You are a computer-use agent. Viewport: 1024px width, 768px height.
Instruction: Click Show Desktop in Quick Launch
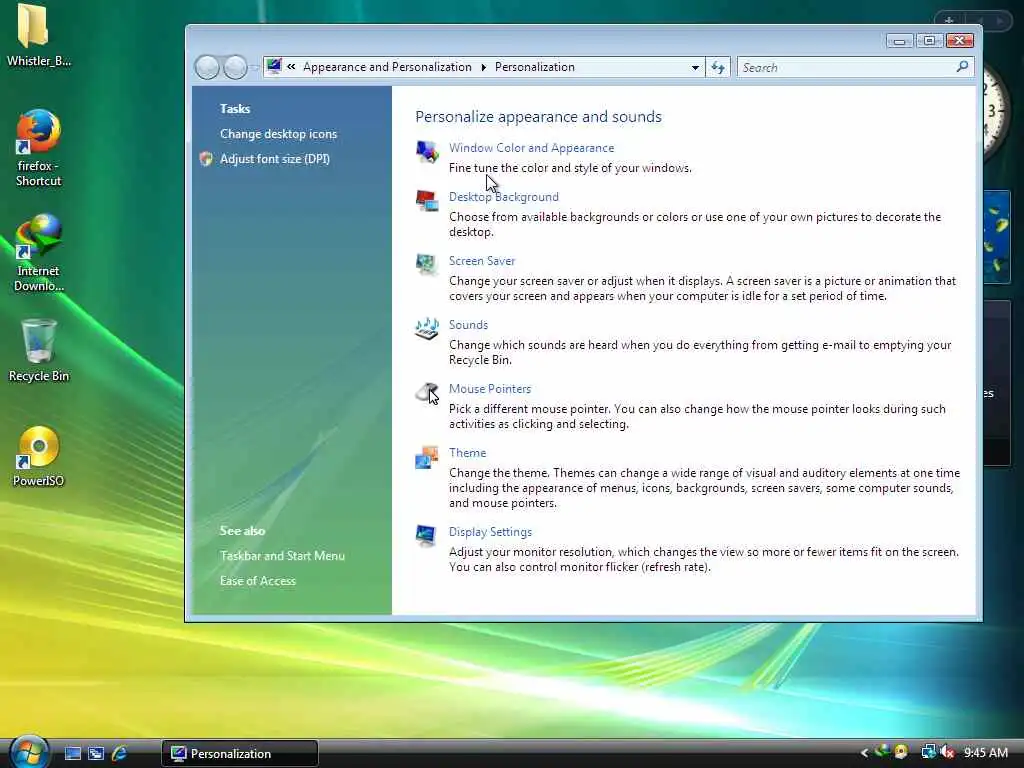(73, 754)
